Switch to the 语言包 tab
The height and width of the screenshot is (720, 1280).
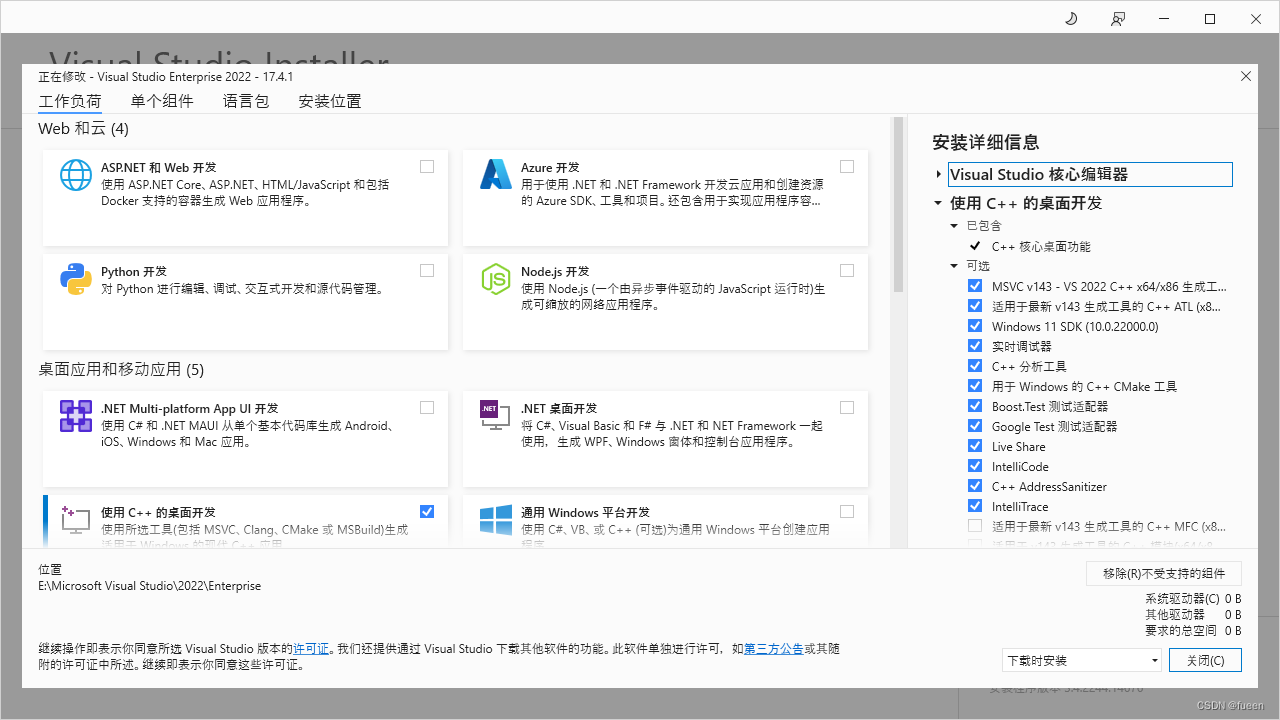[246, 101]
